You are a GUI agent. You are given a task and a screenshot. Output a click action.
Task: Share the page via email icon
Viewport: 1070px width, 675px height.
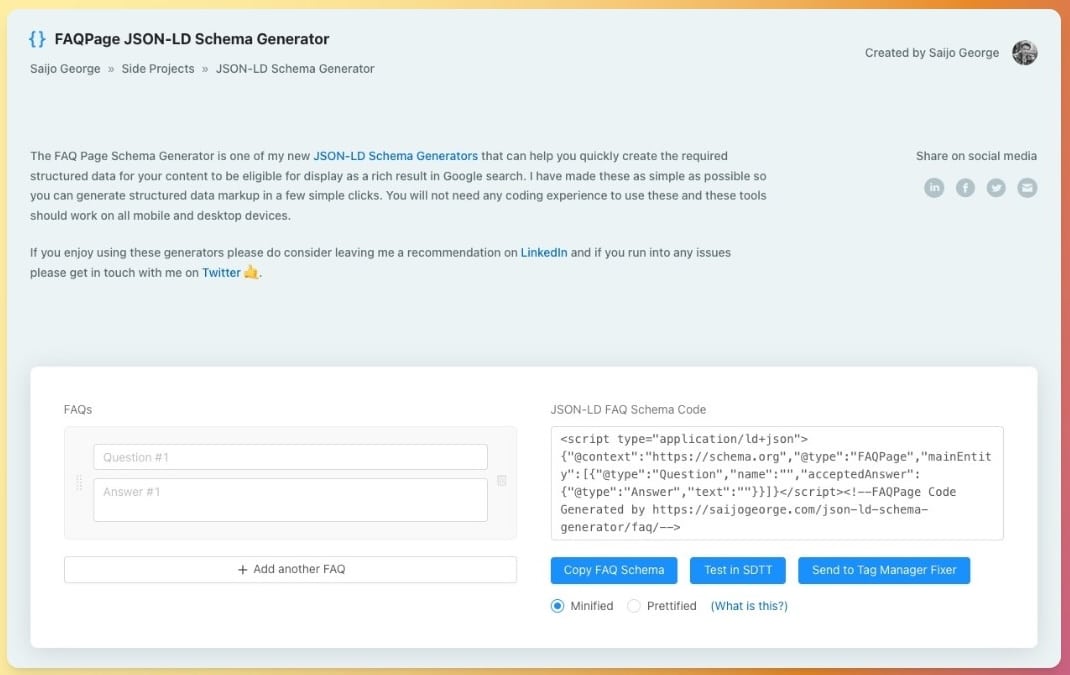coord(1027,188)
